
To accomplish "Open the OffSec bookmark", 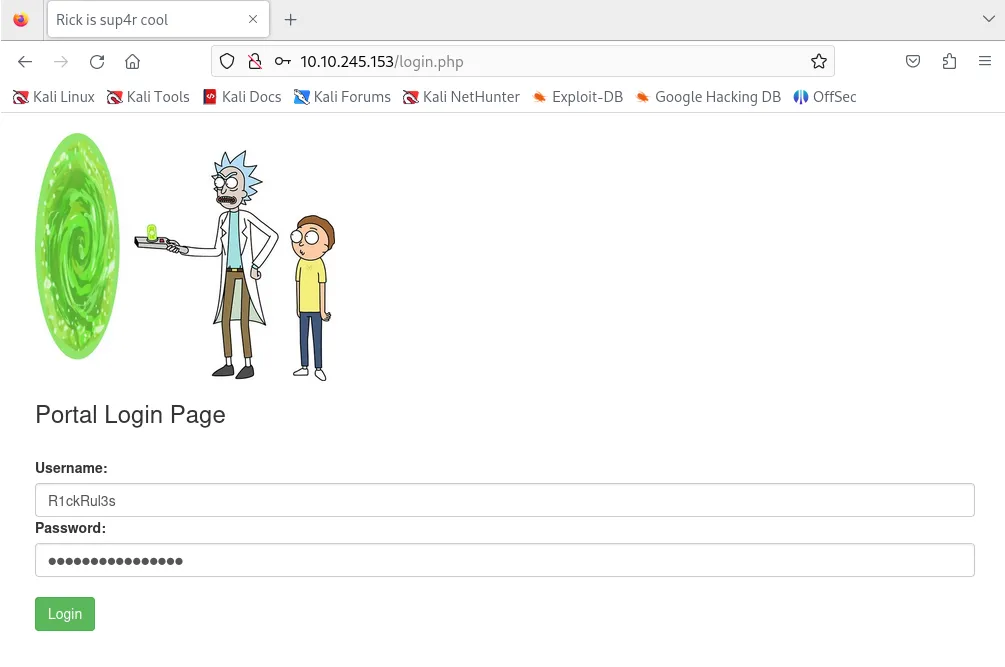I will tap(826, 97).
